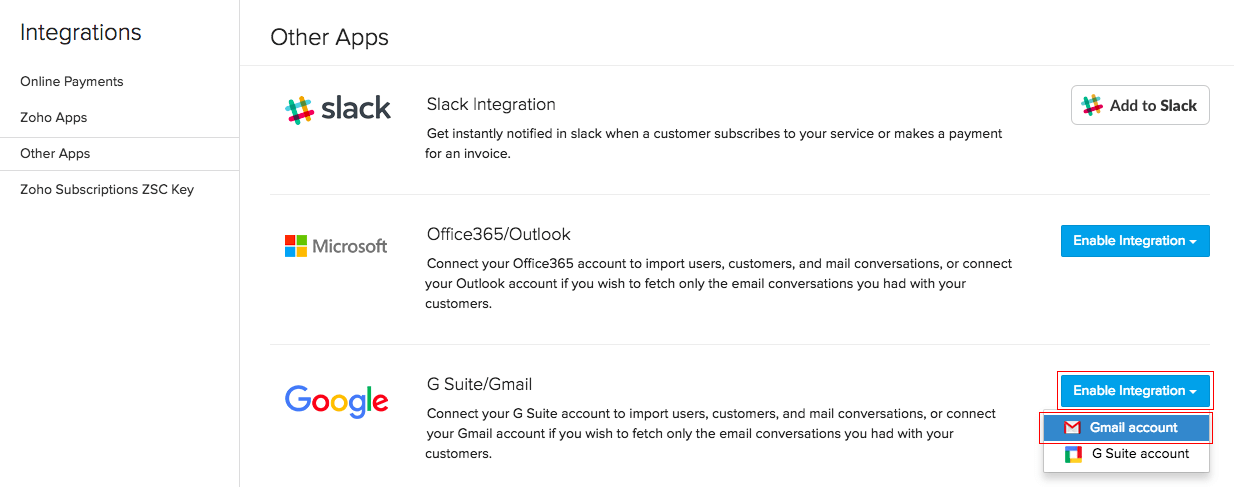Select Other Apps in the sidebar

[55, 154]
